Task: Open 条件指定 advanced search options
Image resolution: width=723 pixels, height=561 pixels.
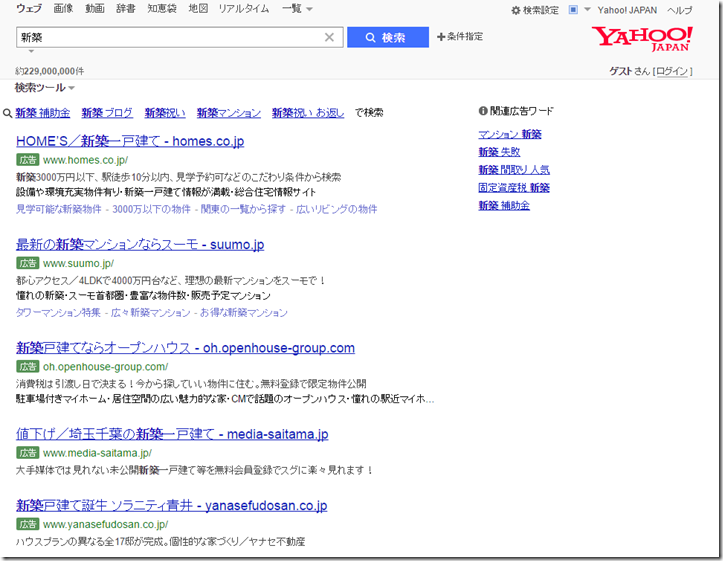Action: point(460,36)
